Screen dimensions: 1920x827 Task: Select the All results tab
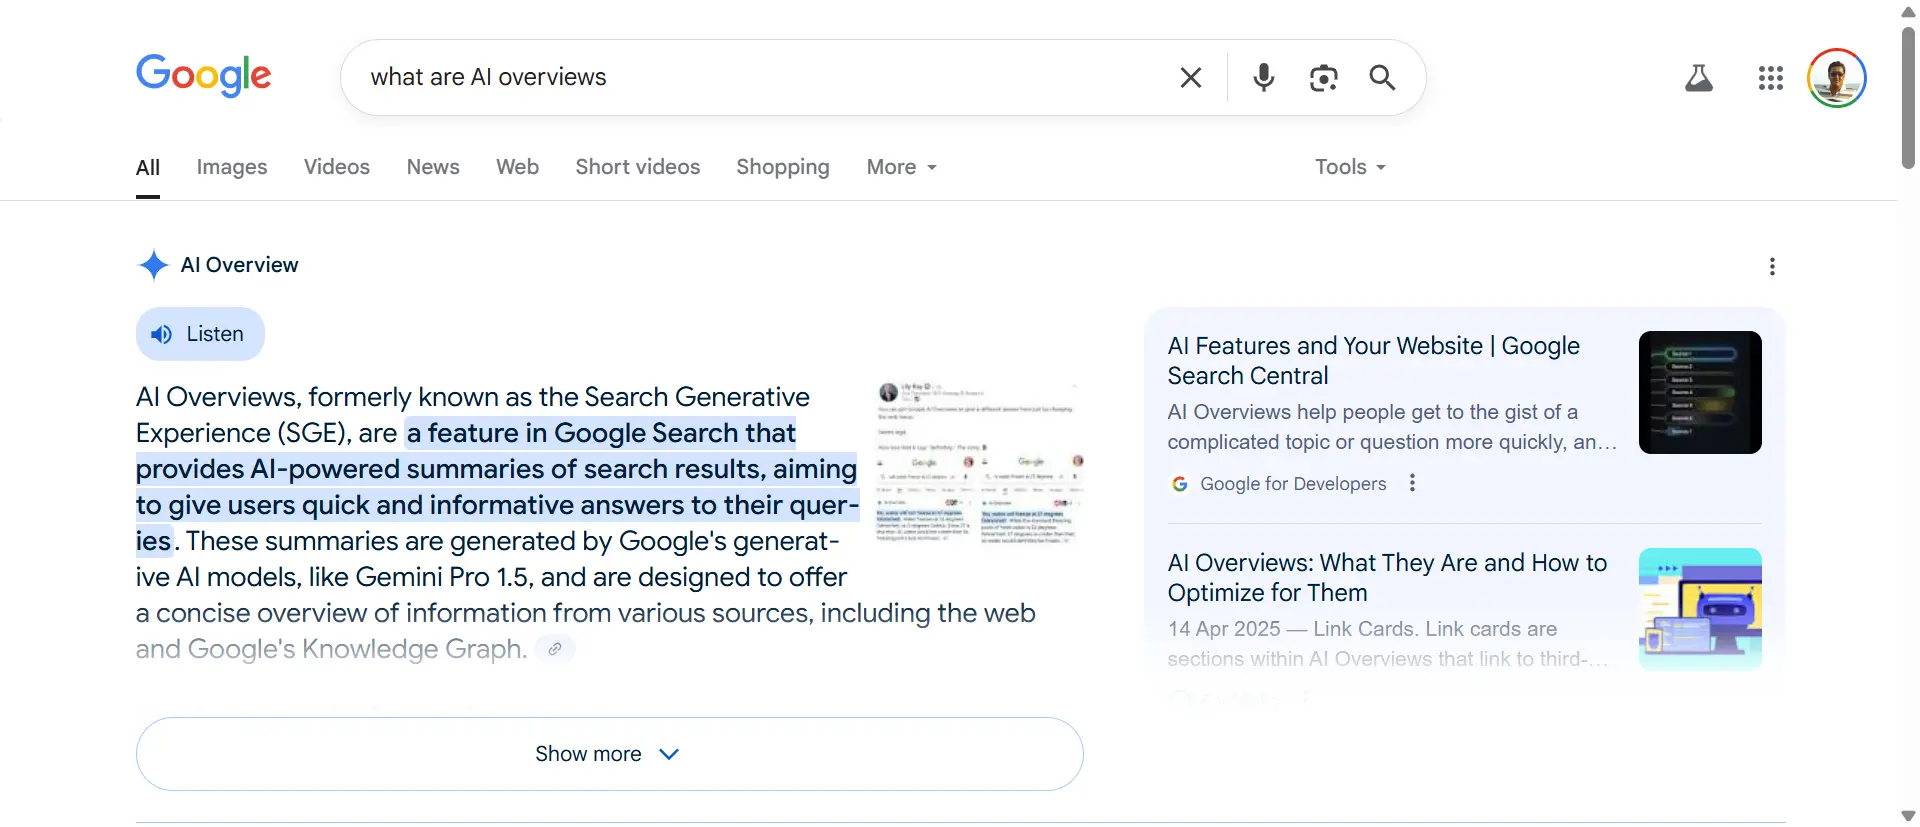click(x=148, y=167)
